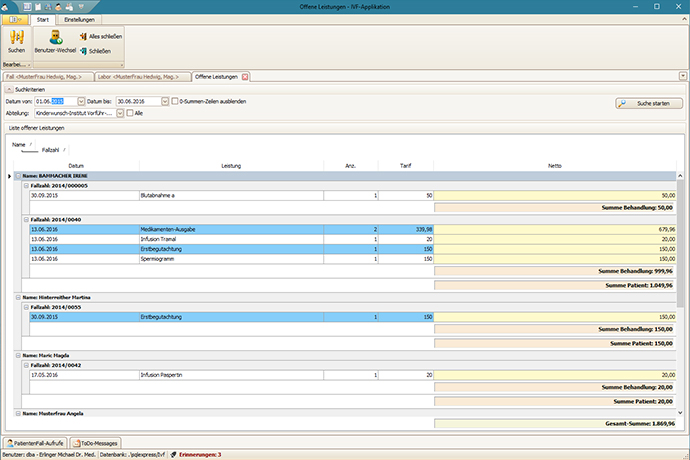Image resolution: width=690 pixels, height=460 pixels.
Task: Enable the Alle departments checkbox
Action: (130, 113)
